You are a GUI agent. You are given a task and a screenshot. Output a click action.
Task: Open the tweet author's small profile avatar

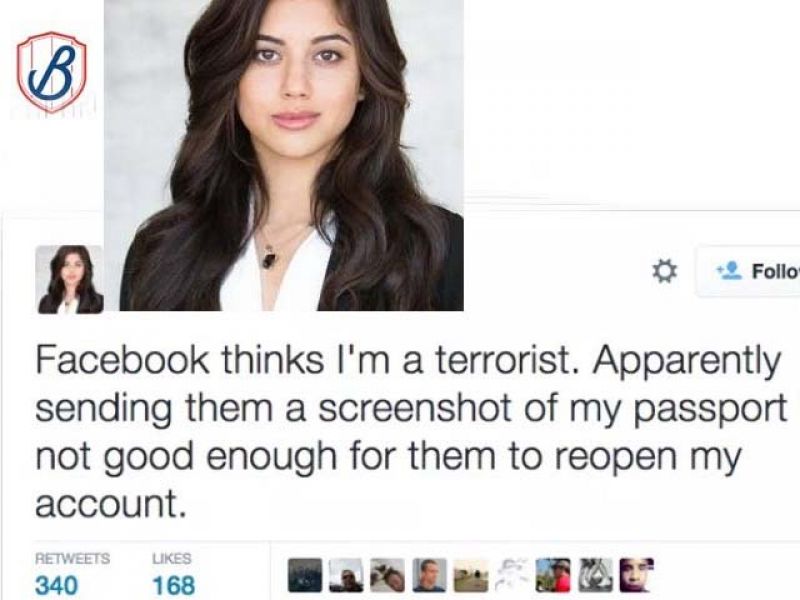pyautogui.click(x=69, y=280)
